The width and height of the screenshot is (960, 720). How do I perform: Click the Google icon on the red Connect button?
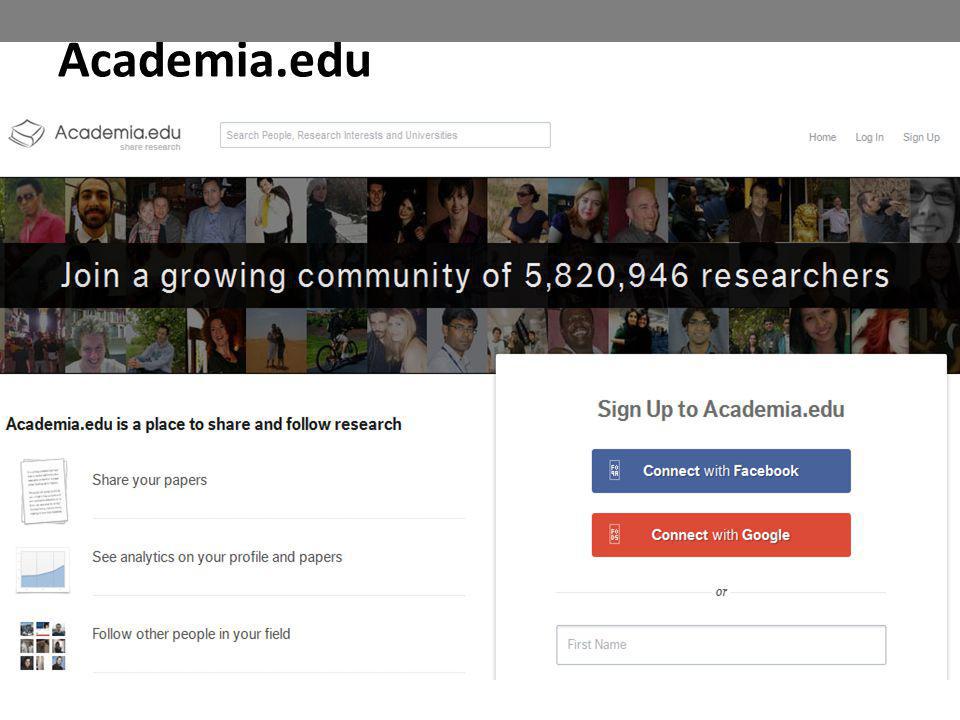pos(615,534)
